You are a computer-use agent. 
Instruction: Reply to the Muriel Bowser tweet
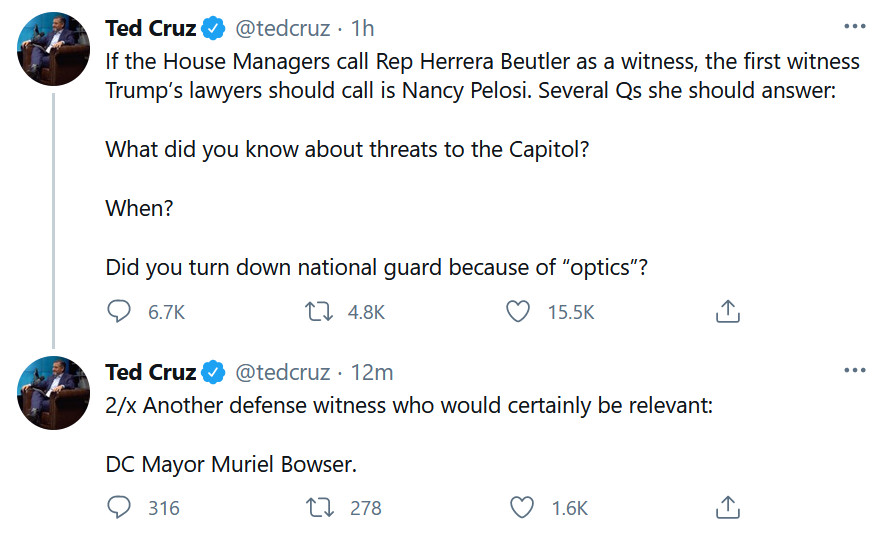[119, 508]
